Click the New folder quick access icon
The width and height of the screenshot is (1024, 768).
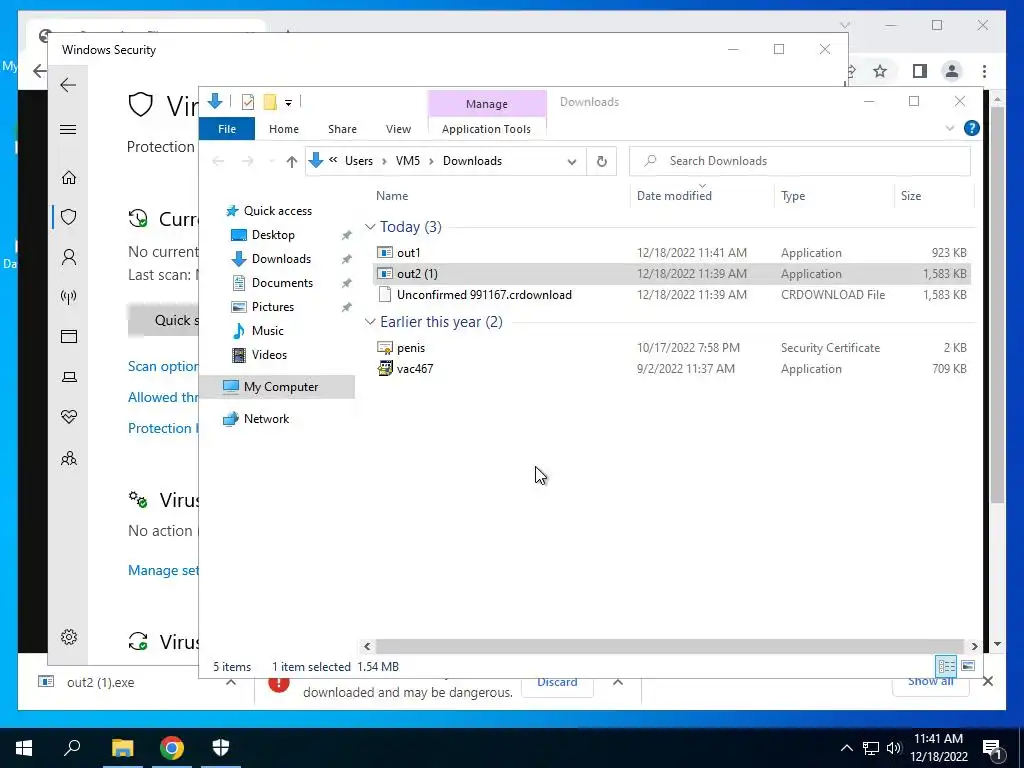point(270,102)
